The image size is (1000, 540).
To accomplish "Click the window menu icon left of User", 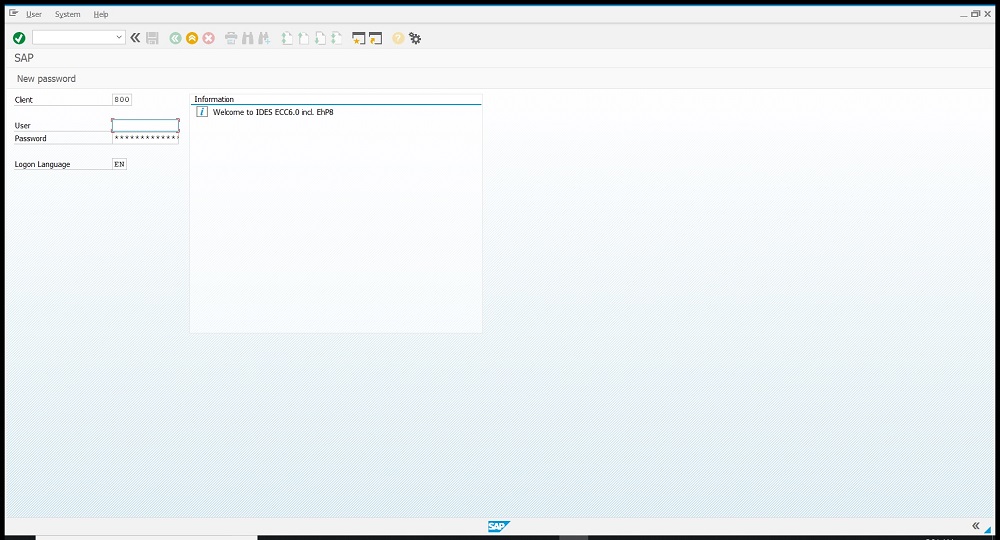I will coord(13,13).
